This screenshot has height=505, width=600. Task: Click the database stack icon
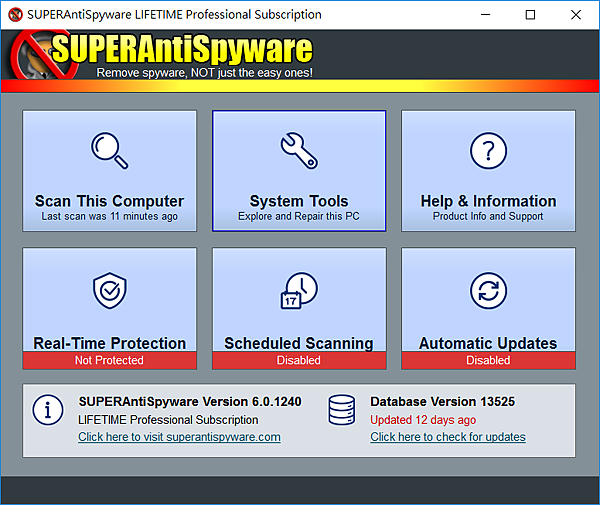[x=342, y=410]
